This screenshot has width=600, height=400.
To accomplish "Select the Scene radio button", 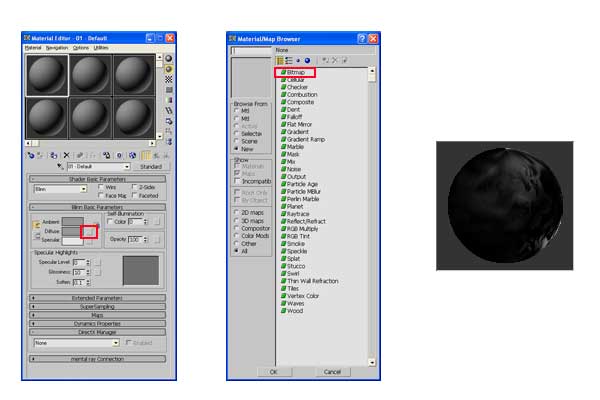I will [236, 140].
